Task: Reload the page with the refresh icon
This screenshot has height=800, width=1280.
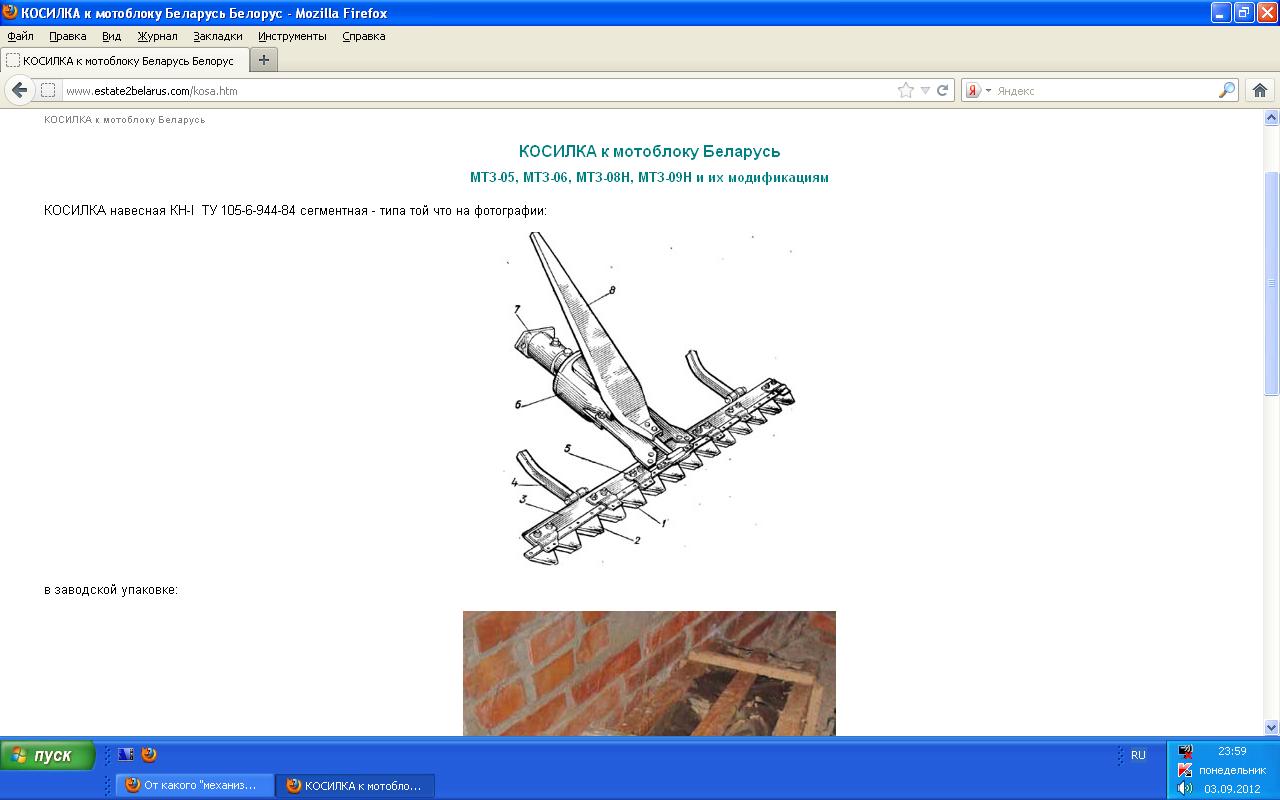Action: point(942,90)
